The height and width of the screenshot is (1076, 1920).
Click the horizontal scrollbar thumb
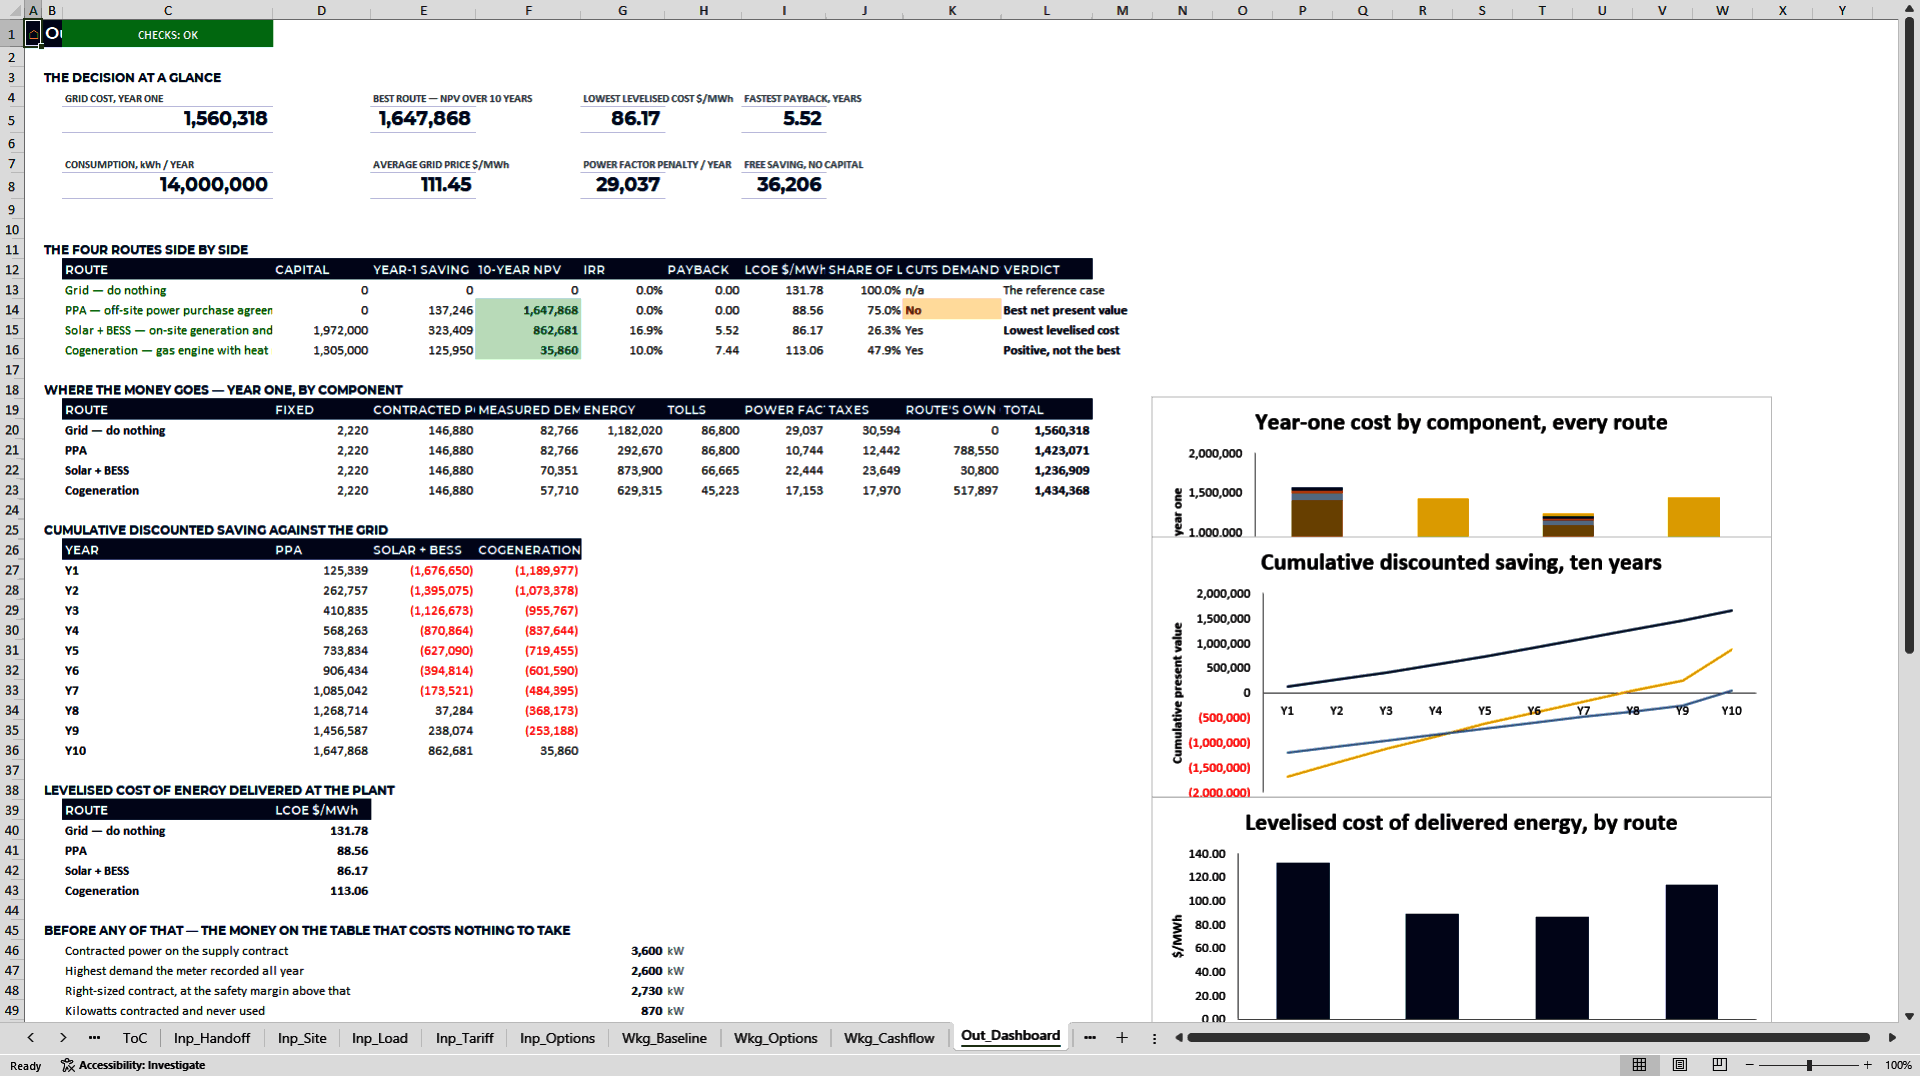1528,1038
